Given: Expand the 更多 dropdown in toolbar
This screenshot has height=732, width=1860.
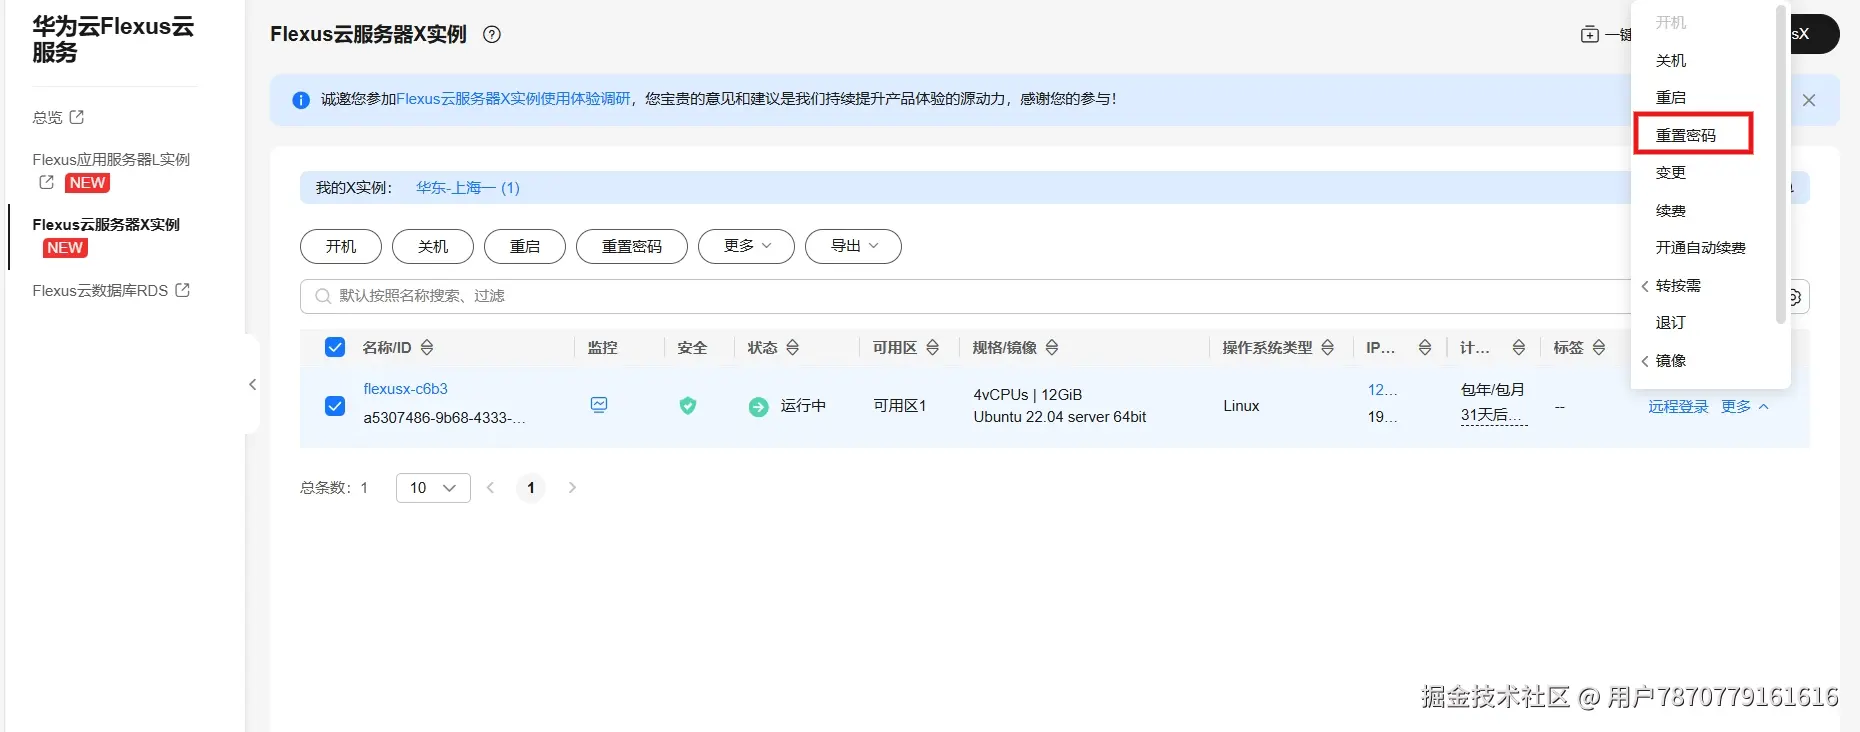Looking at the screenshot, I should pos(746,246).
